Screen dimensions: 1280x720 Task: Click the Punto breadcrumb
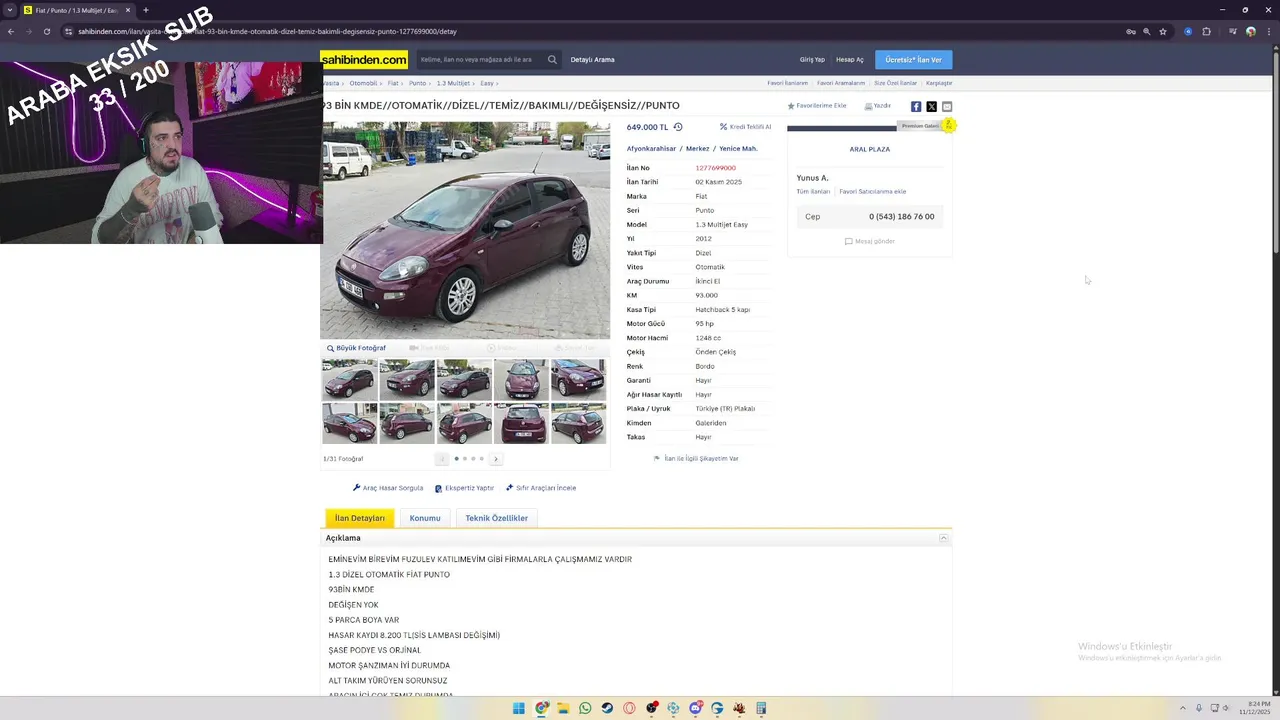417,83
